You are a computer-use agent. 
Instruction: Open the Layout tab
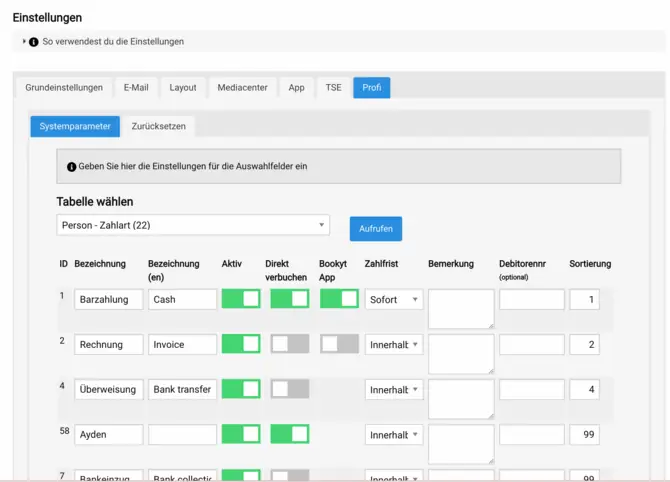click(183, 88)
